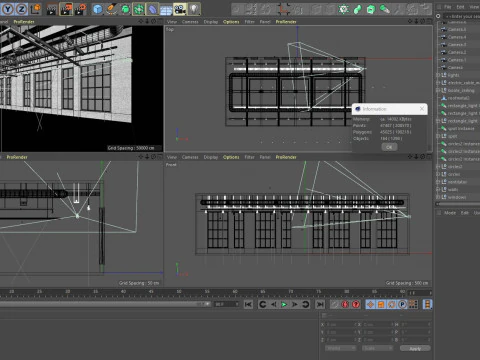480x360 pixels.
Task: Open Filter menu in Front viewport
Action: (x=249, y=157)
